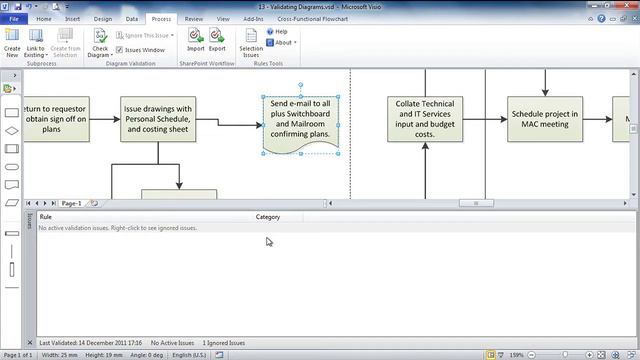This screenshot has height=360, width=640.
Task: Click the Help icon in Rules Tools
Action: click(x=270, y=31)
